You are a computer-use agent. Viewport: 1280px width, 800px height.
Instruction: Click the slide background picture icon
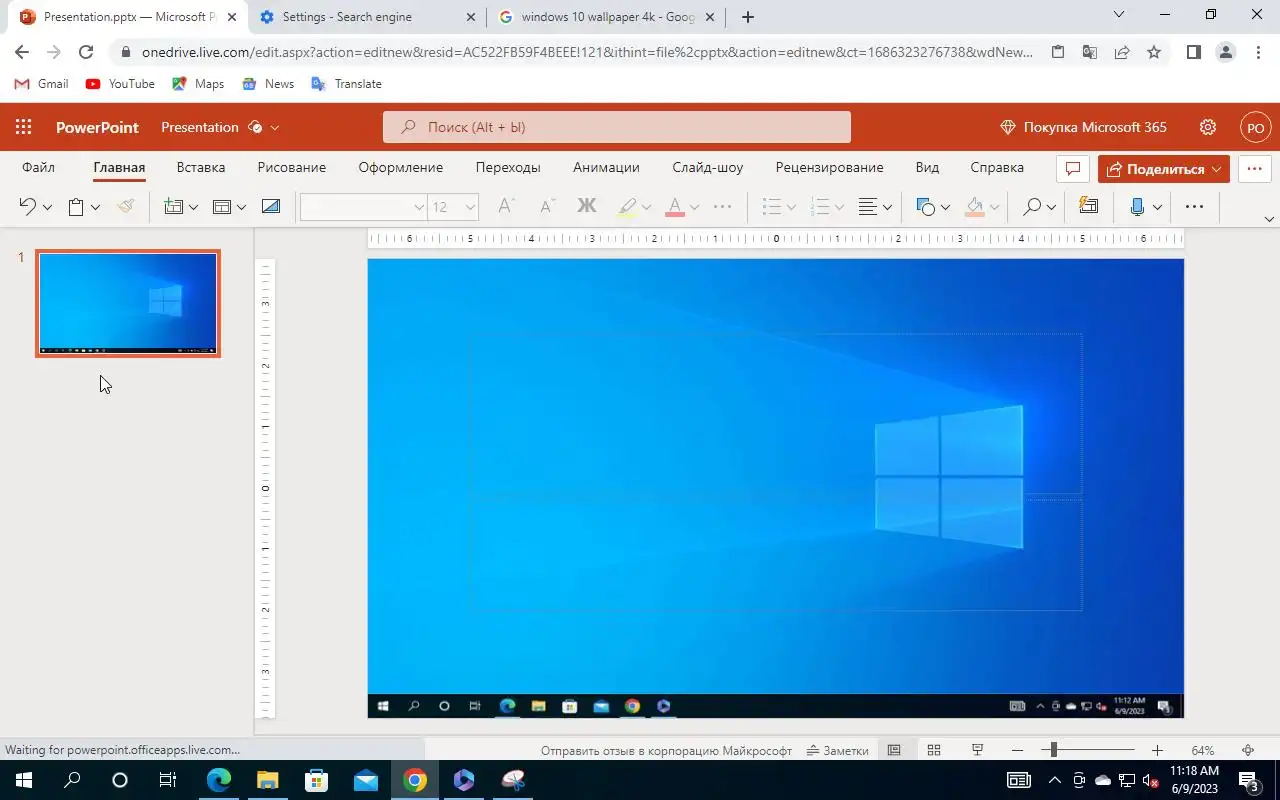click(270, 207)
